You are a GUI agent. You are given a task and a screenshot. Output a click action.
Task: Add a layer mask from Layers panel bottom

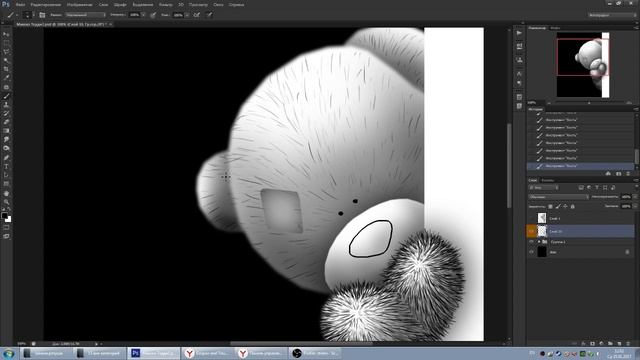[x=592, y=344]
